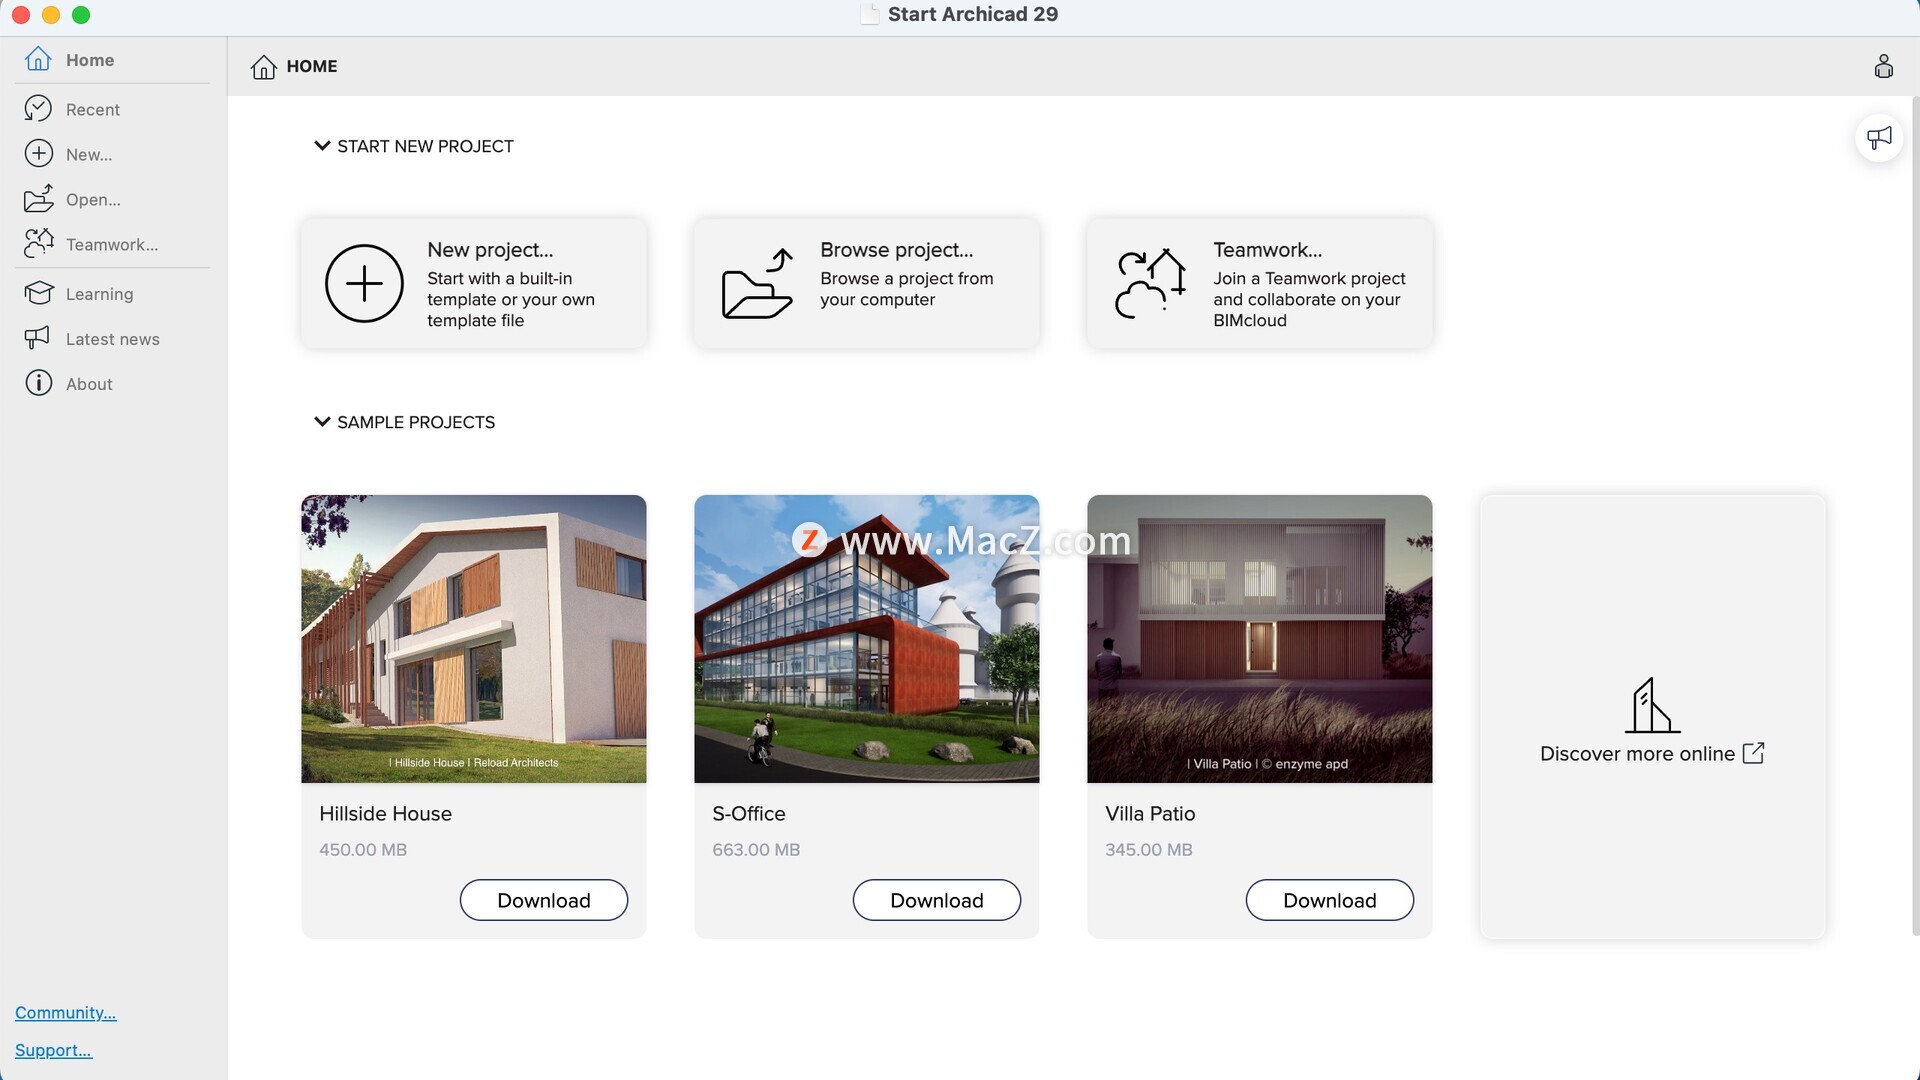This screenshot has height=1080, width=1920.
Task: Click the megaphone announcements icon
Action: 1879,138
